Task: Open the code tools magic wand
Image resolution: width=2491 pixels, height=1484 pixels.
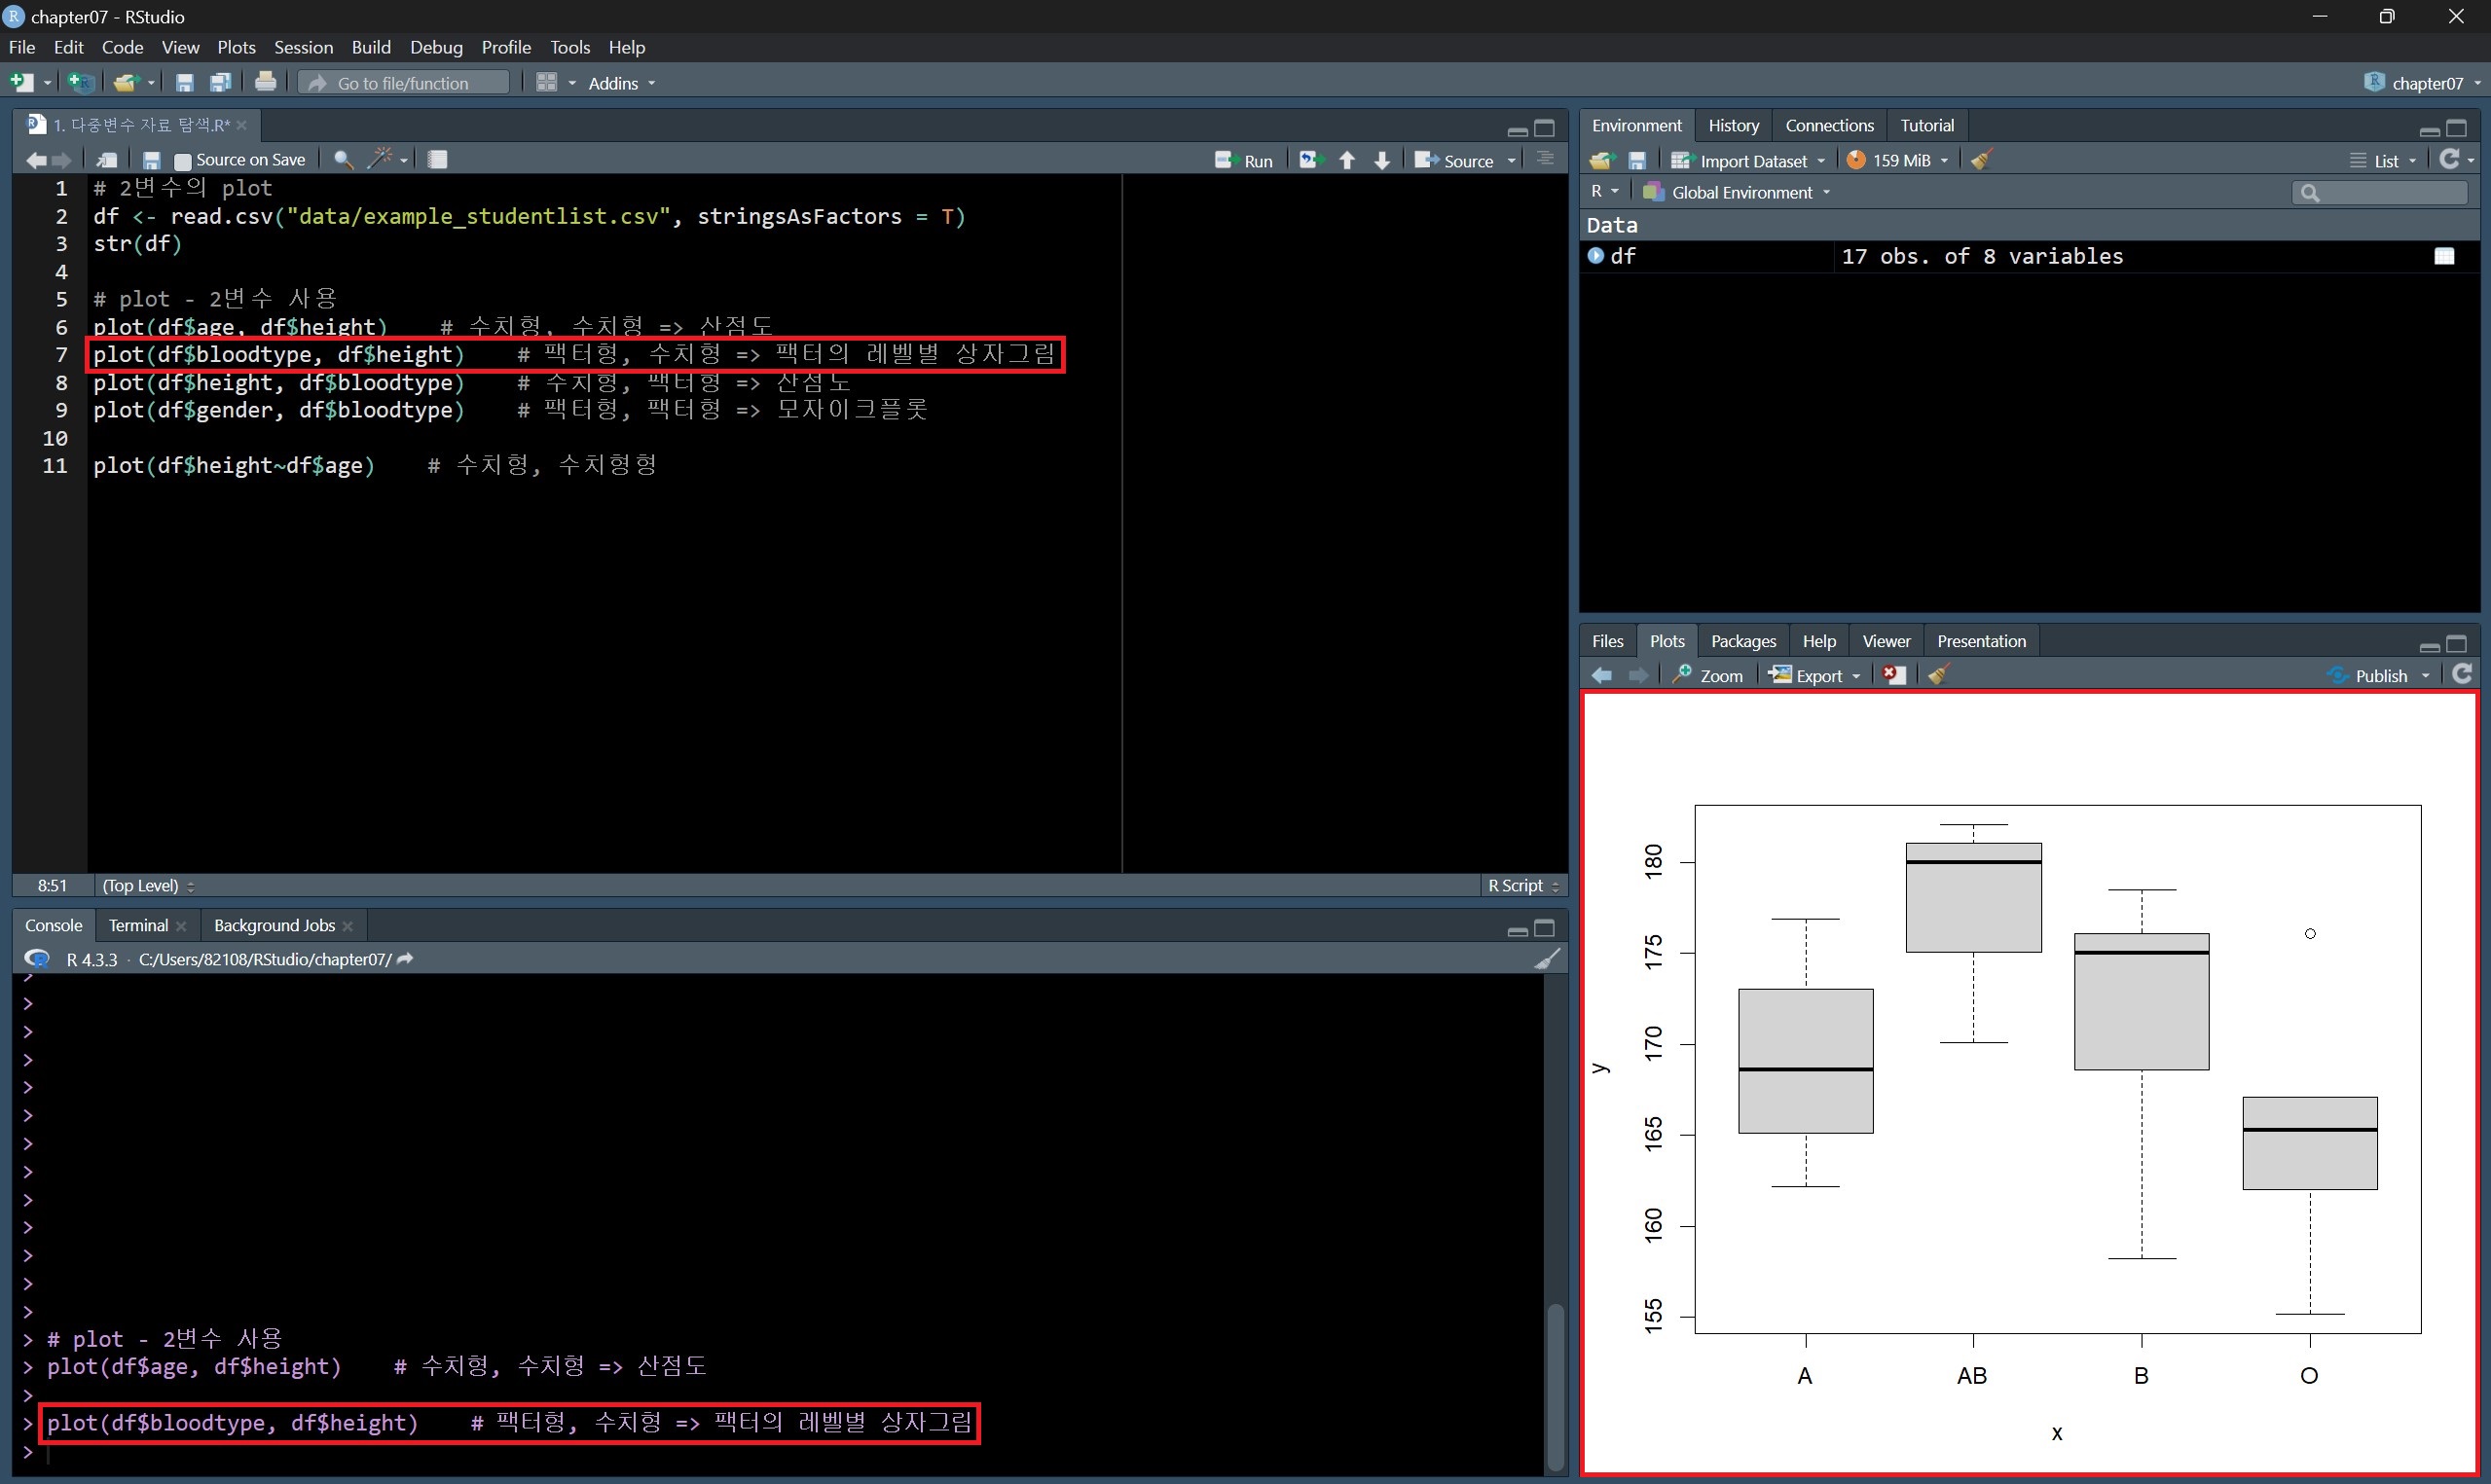Action: point(381,159)
